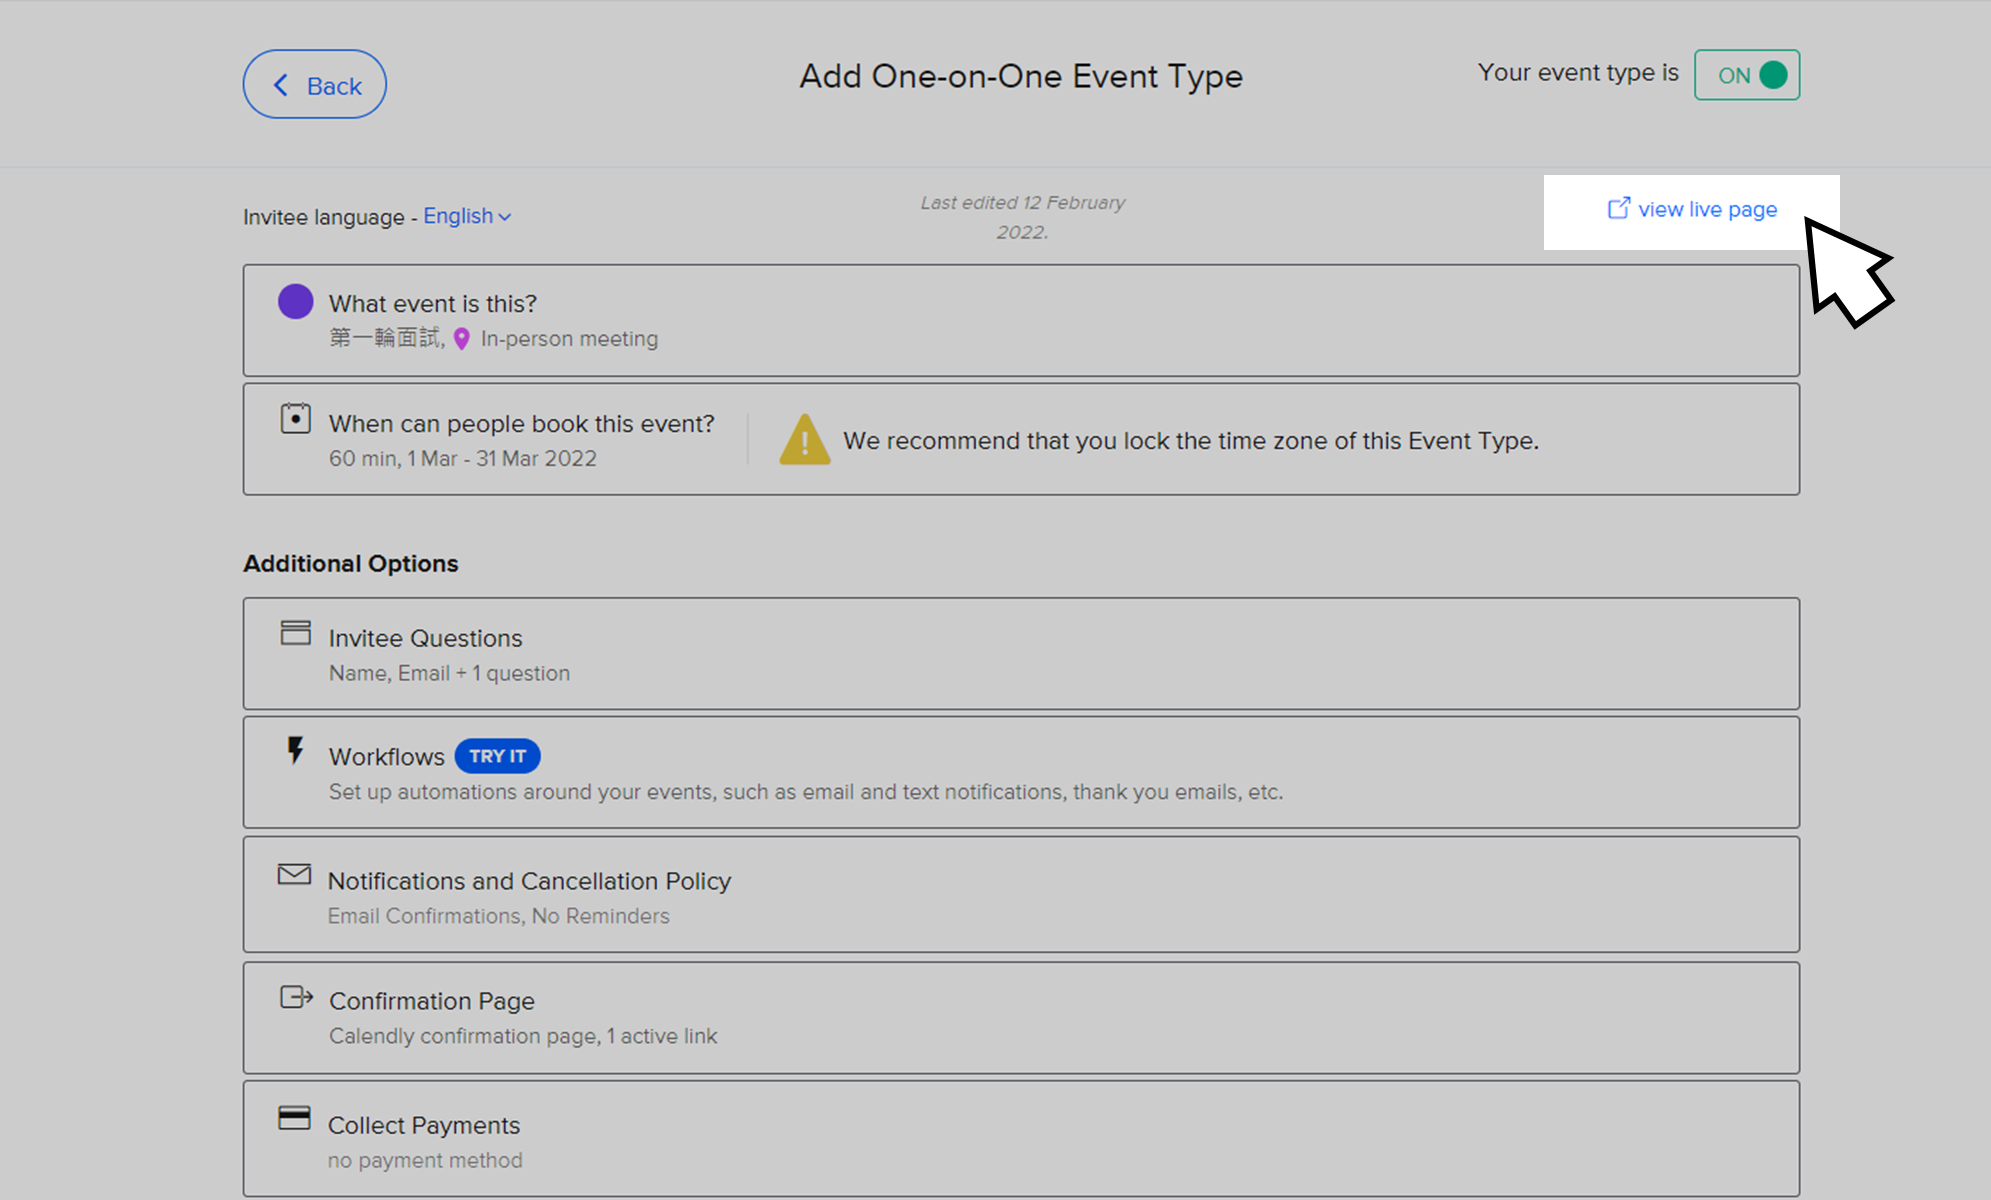Image resolution: width=1991 pixels, height=1200 pixels.
Task: Click Calendly confirmation page, 1 active link text
Action: (x=523, y=1036)
